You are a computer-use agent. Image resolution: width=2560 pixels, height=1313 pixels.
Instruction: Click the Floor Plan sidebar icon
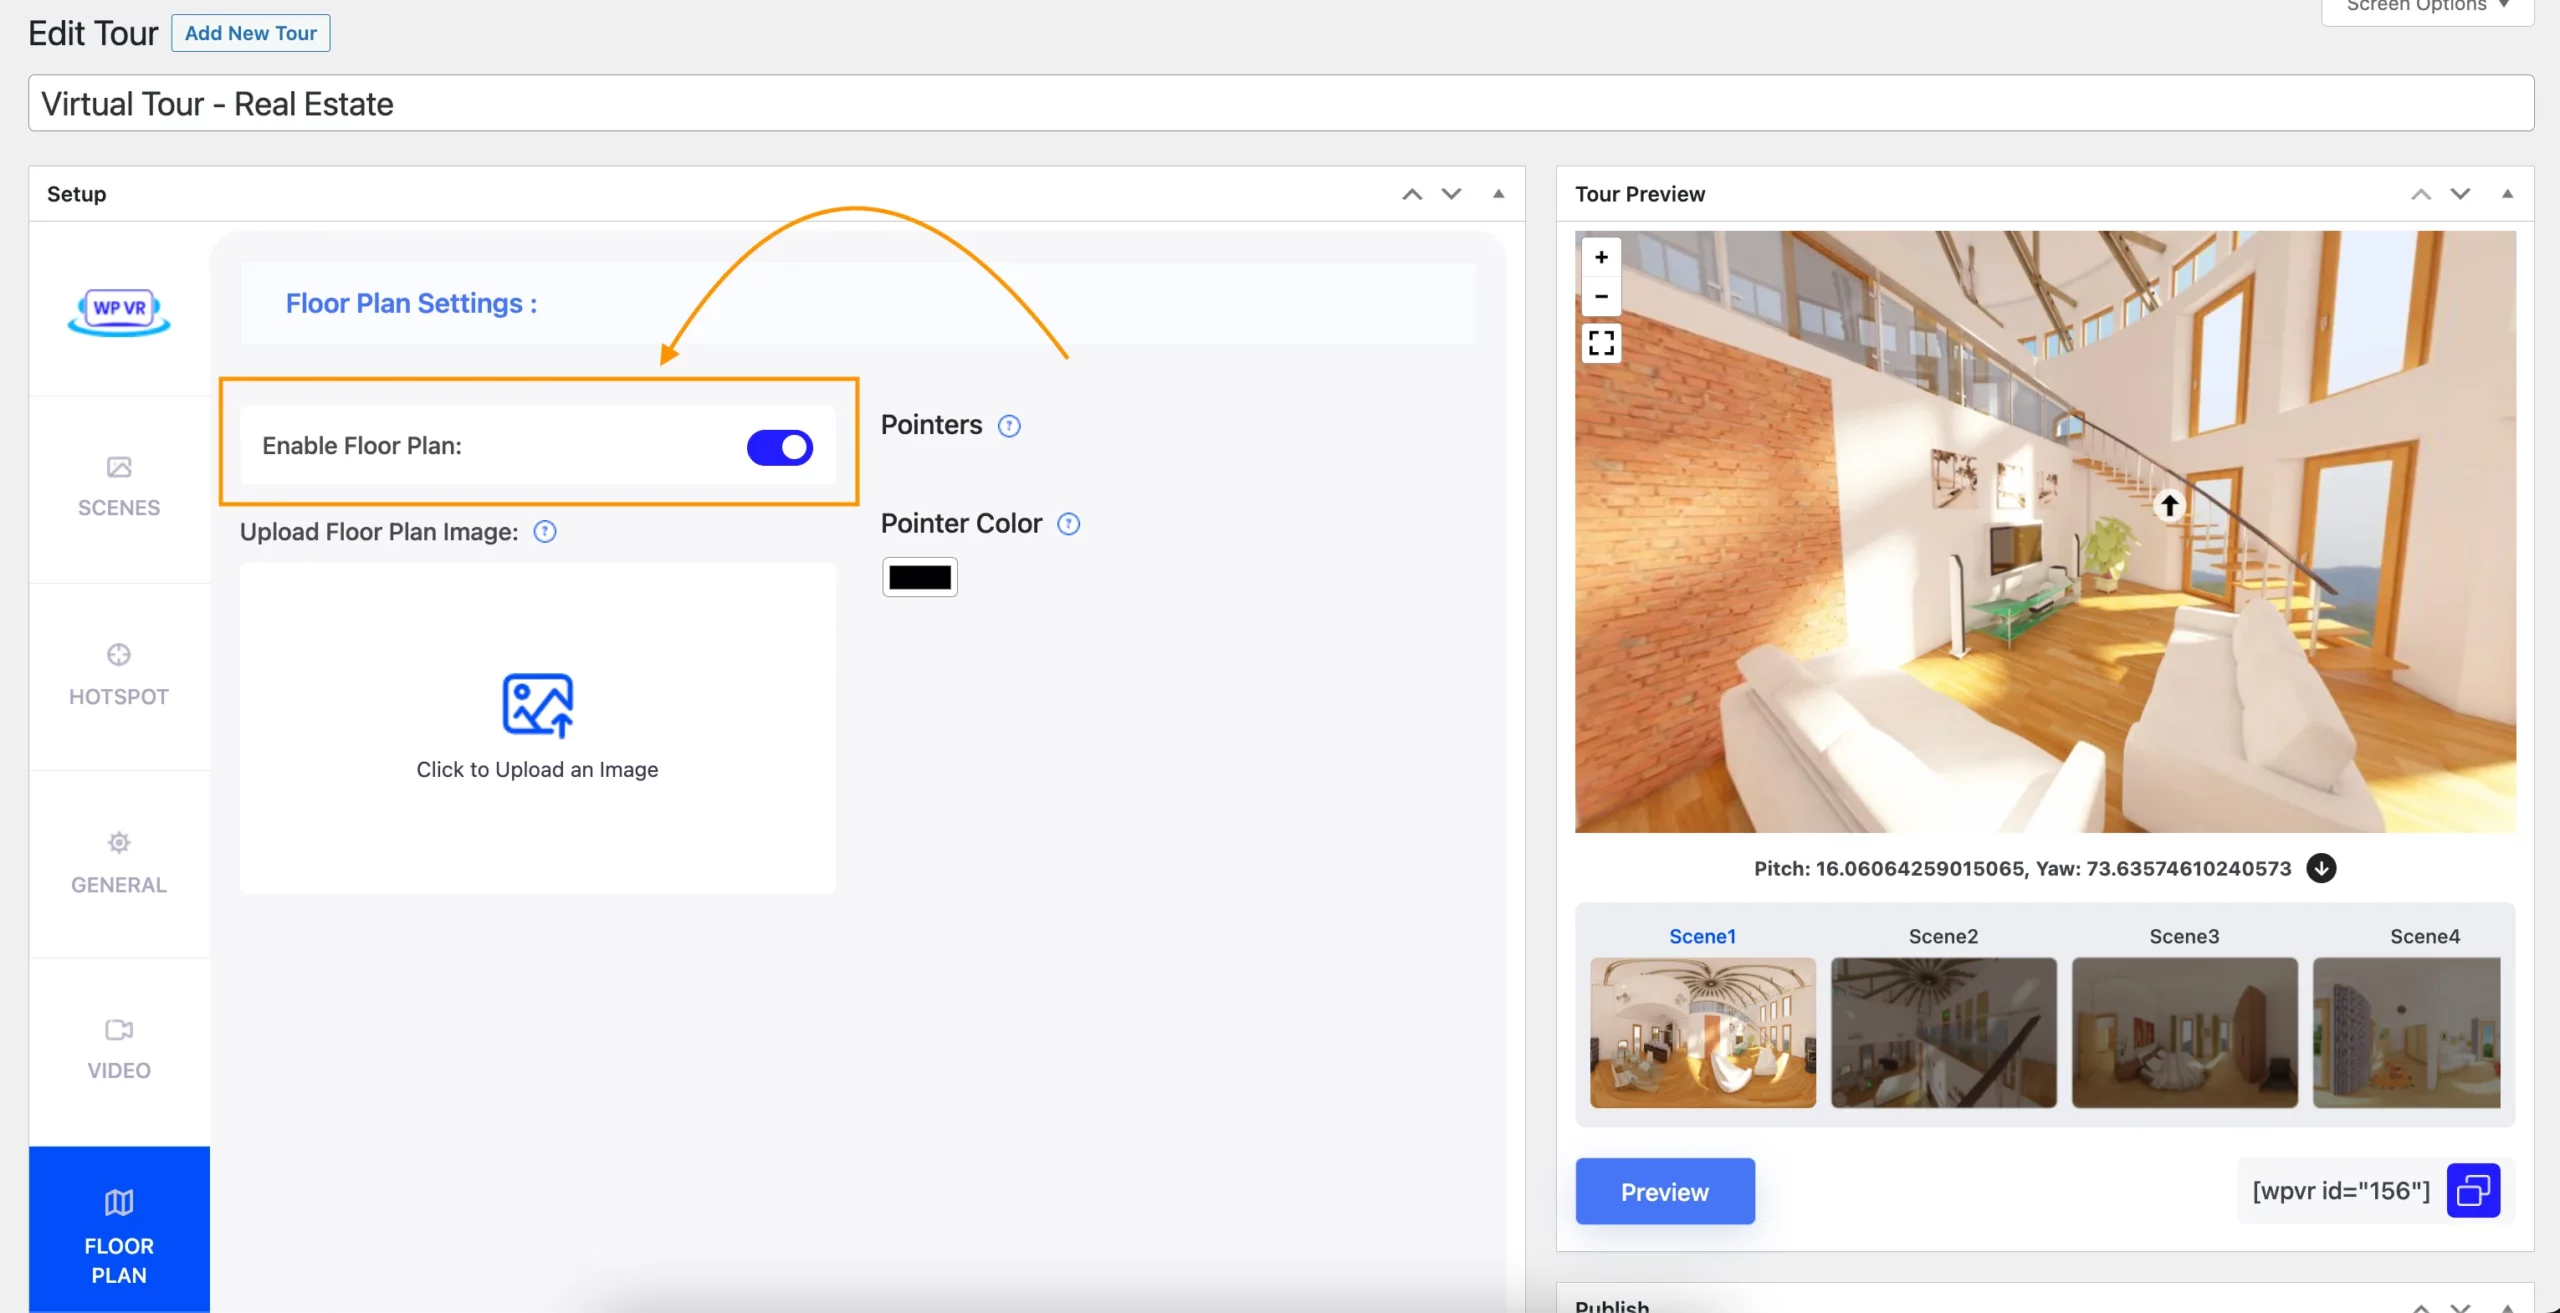[x=119, y=1229]
